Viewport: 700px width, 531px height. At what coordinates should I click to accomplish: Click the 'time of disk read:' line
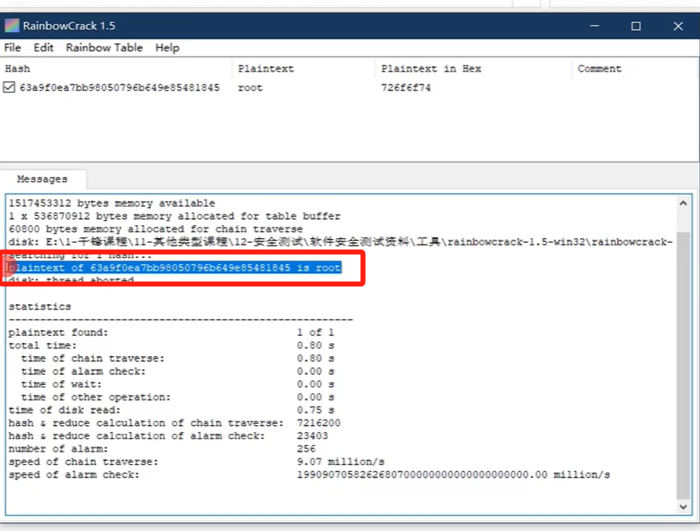point(171,410)
